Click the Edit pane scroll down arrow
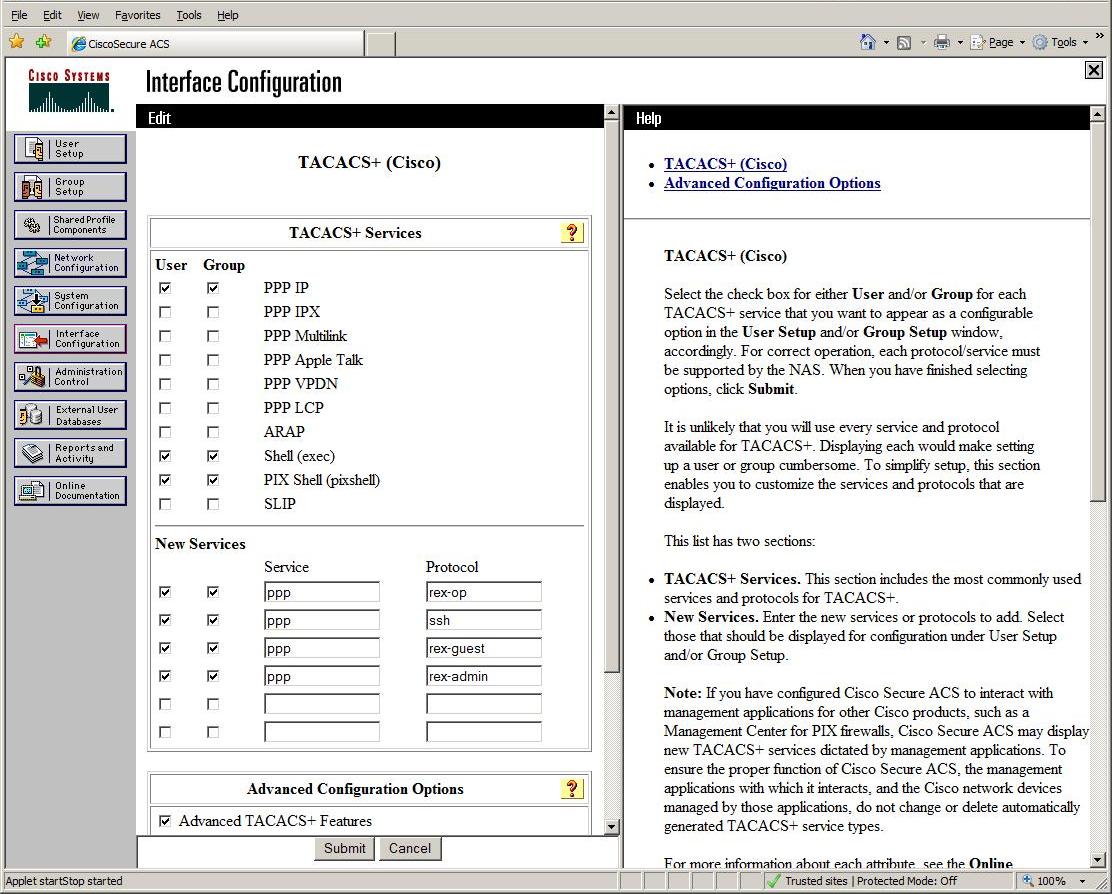 click(612, 826)
